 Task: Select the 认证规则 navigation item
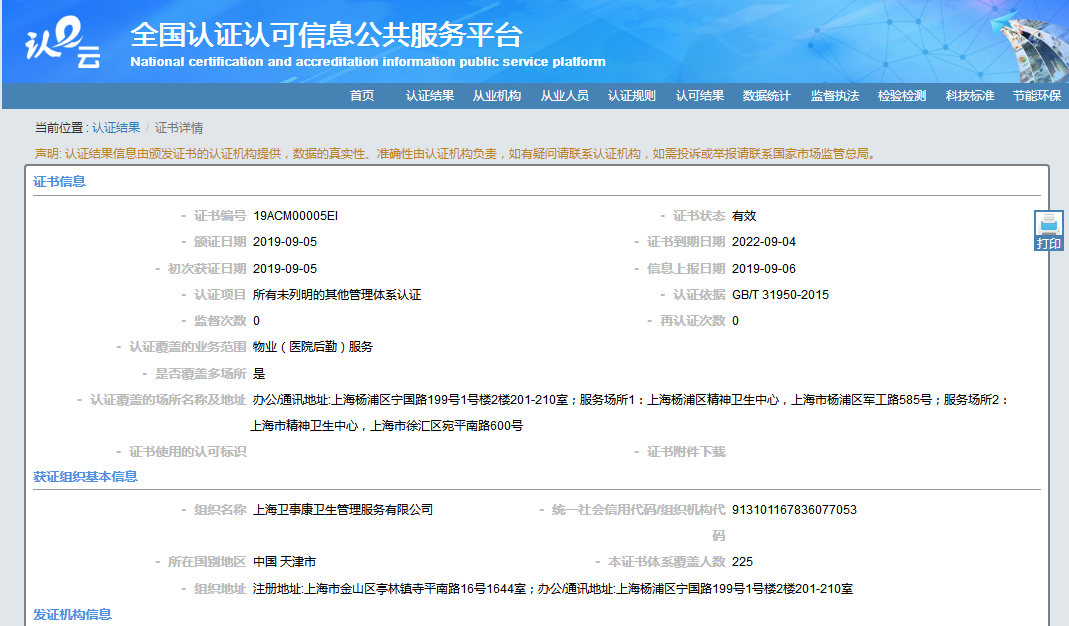click(632, 96)
